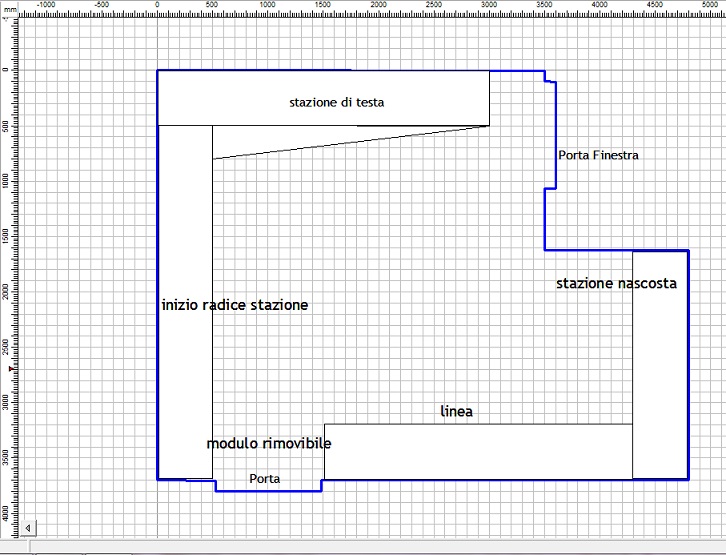Click inside the rectangle beneath 'linea' label
Viewport: 726px width, 555px height.
pos(478,452)
